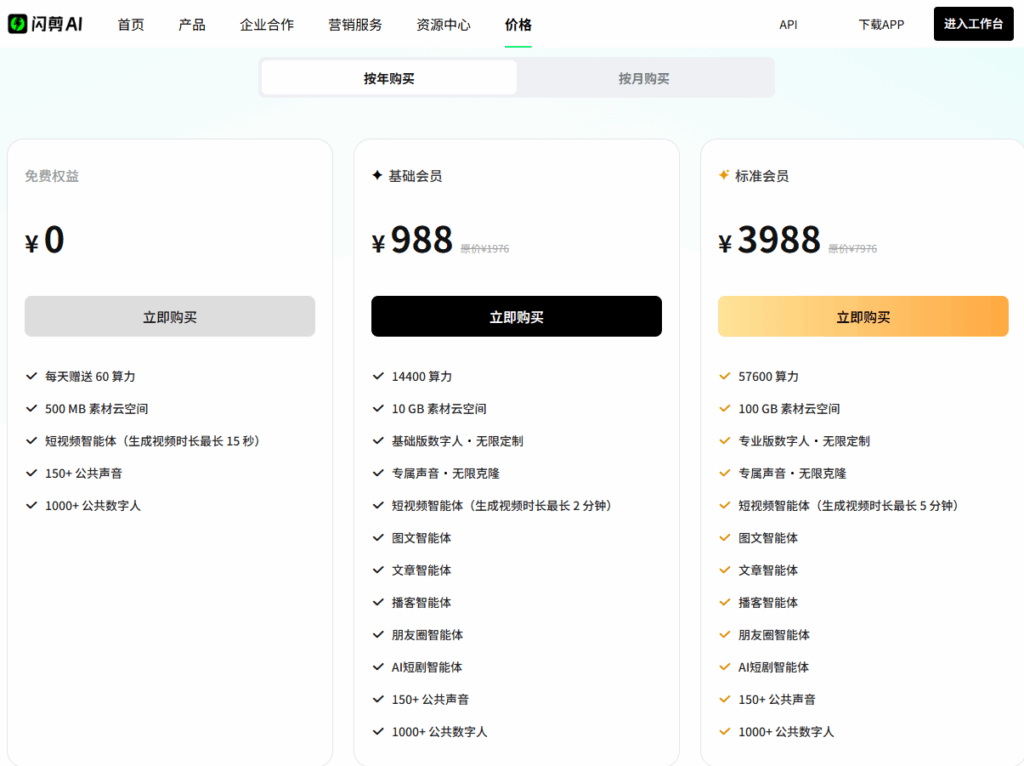Open the 营销服务 menu

pyautogui.click(x=355, y=25)
